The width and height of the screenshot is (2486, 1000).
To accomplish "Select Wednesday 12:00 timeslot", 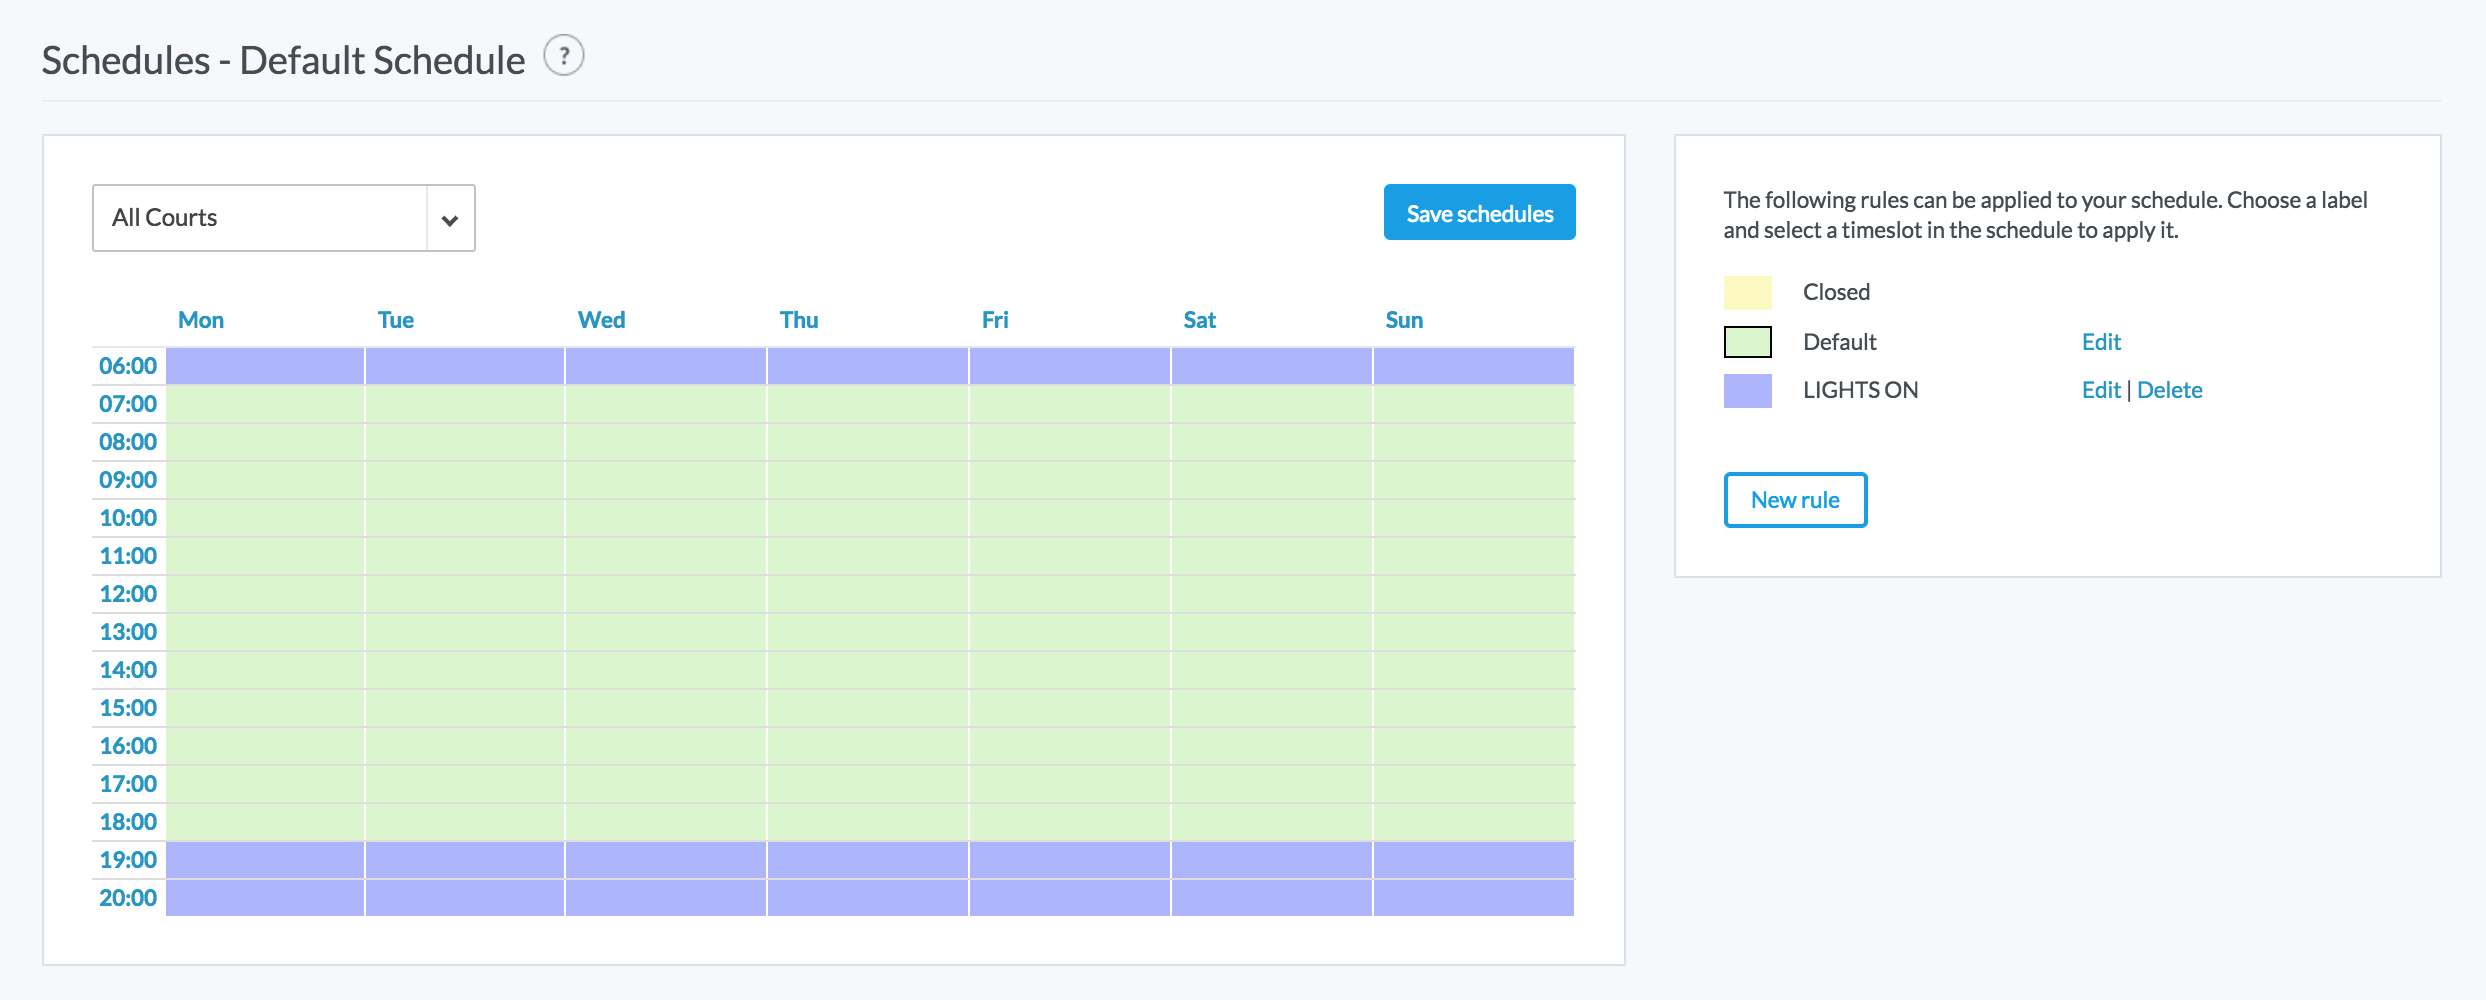I will coord(666,594).
